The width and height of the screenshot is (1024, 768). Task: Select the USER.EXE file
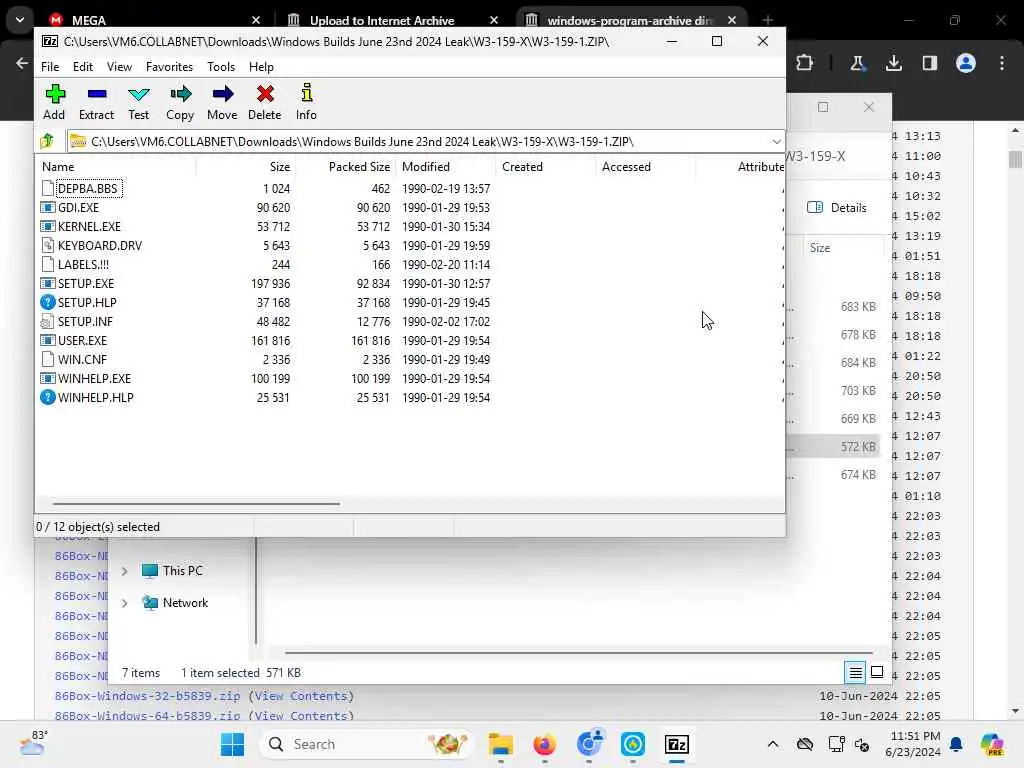click(82, 340)
